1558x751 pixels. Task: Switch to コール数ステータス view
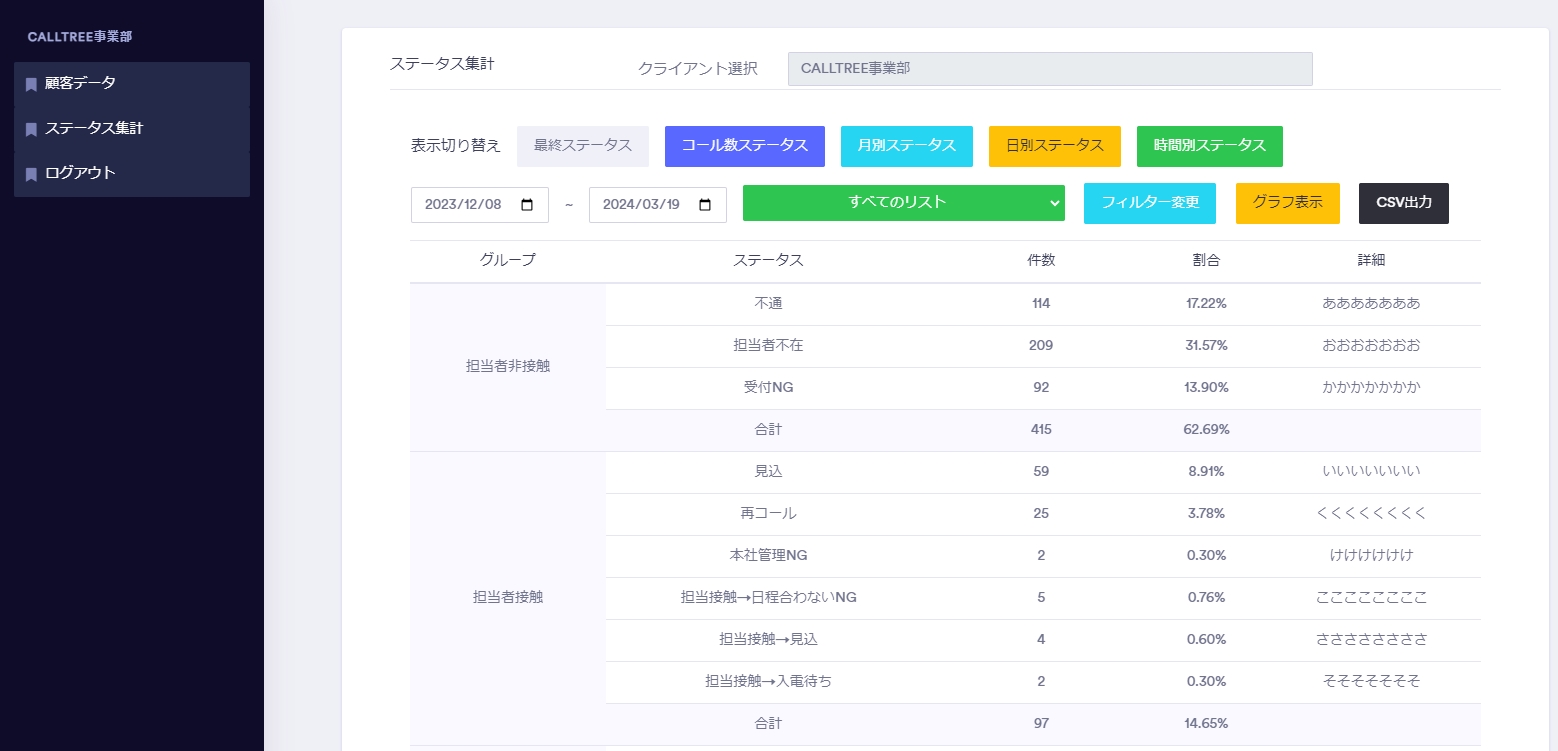coord(745,146)
